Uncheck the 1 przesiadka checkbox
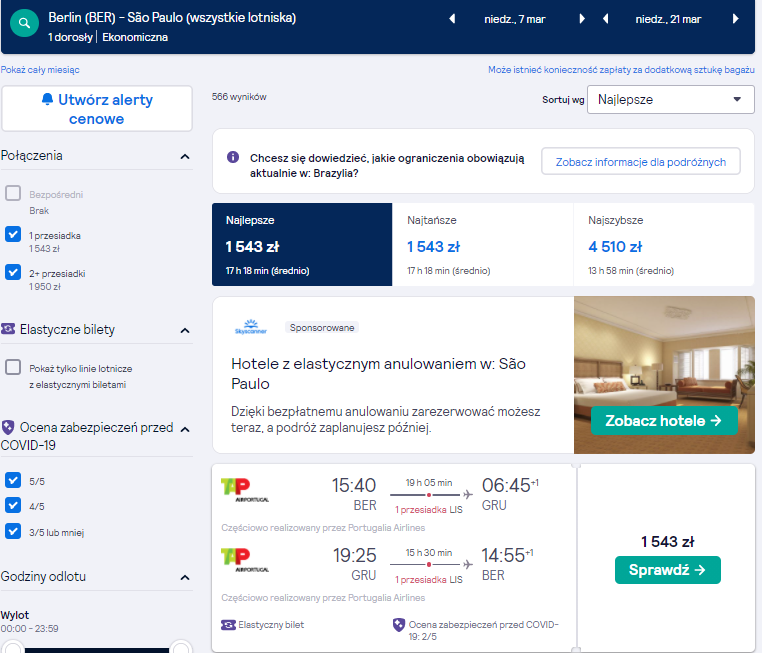 point(13,234)
